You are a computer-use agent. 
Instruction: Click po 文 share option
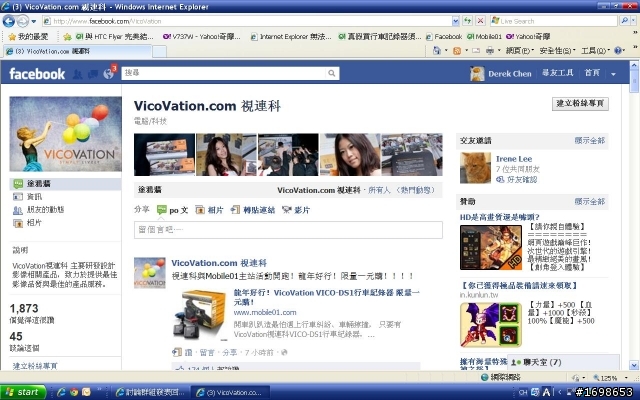point(172,210)
